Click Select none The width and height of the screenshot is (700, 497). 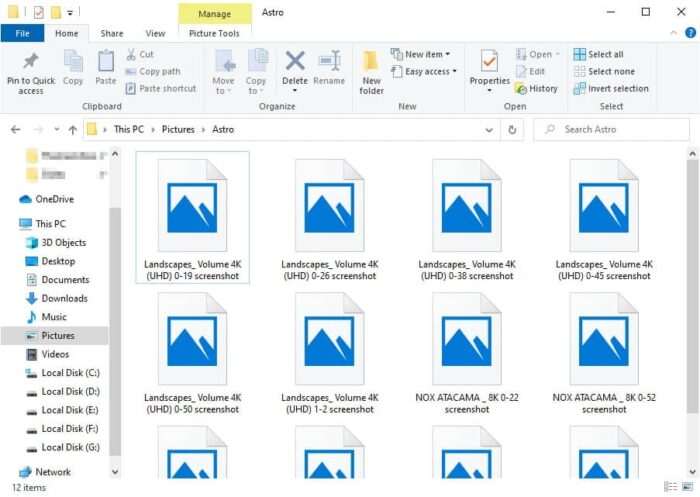604,71
